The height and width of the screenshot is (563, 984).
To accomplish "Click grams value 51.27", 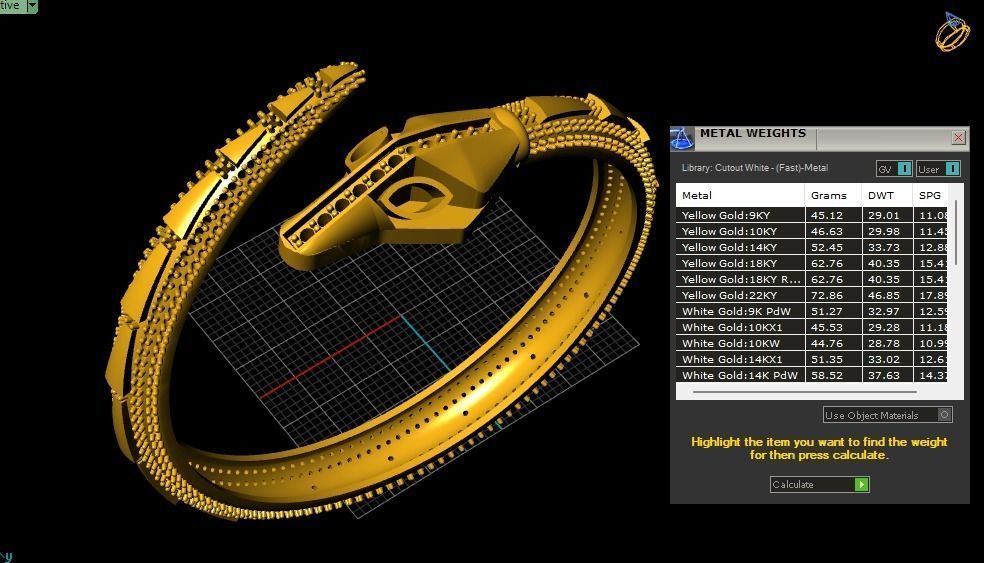I will pyautogui.click(x=826, y=311).
